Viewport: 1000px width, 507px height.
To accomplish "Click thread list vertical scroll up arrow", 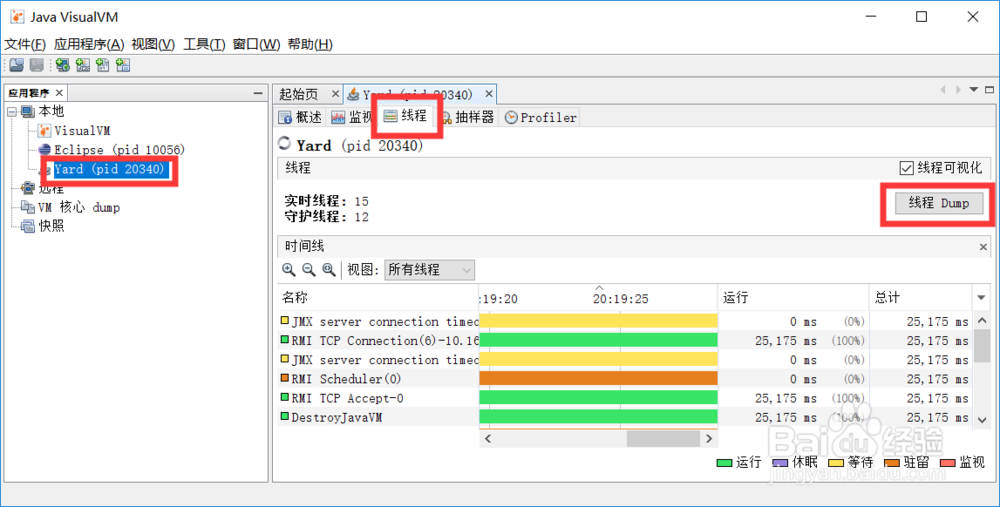I will tap(982, 321).
